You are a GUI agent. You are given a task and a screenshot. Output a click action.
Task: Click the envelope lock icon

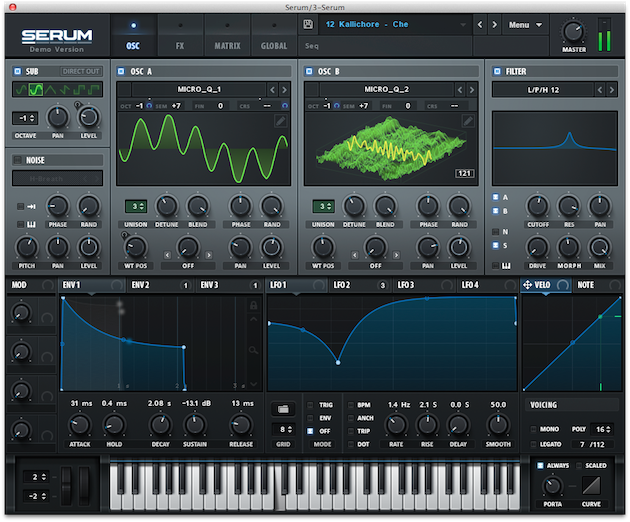pos(254,305)
